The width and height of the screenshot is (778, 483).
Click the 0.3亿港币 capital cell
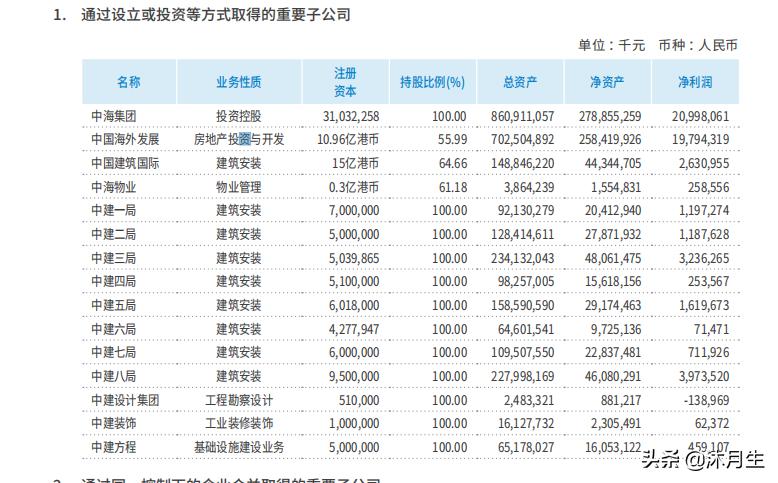pyautogui.click(x=354, y=187)
